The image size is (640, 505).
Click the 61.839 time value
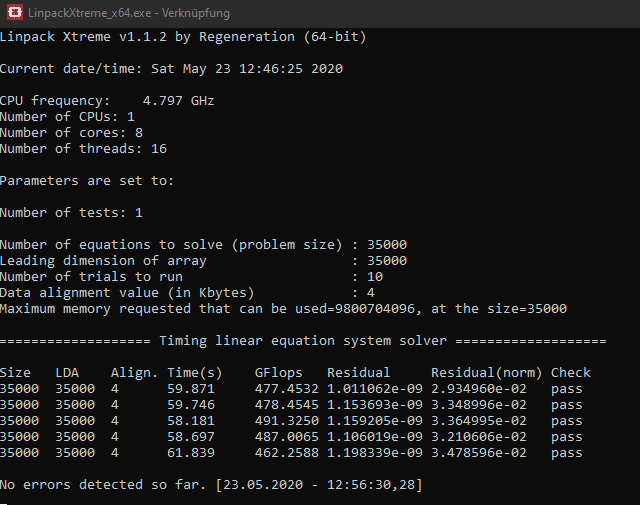tap(191, 452)
